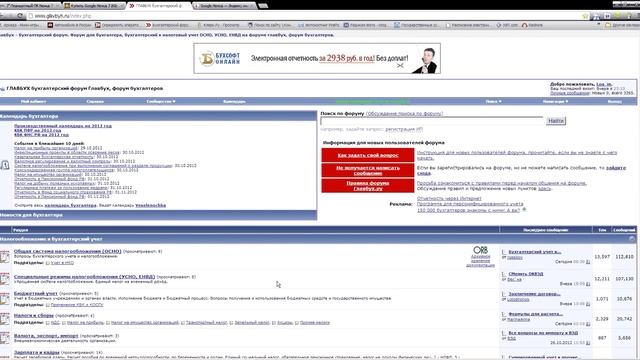Screen dimensions: 640x360
Task: Open Календарь in the forum navbar
Action: click(234, 102)
